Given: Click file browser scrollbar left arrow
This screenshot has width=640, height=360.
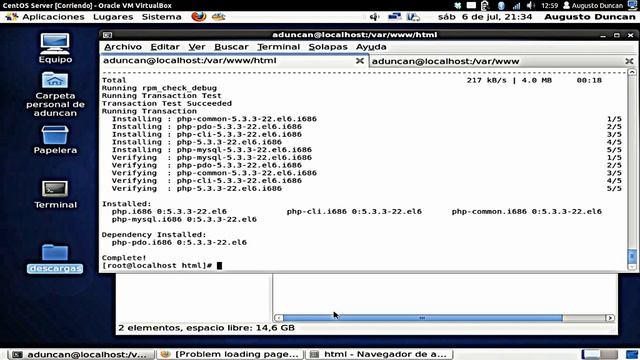Looking at the screenshot, I should [278, 318].
